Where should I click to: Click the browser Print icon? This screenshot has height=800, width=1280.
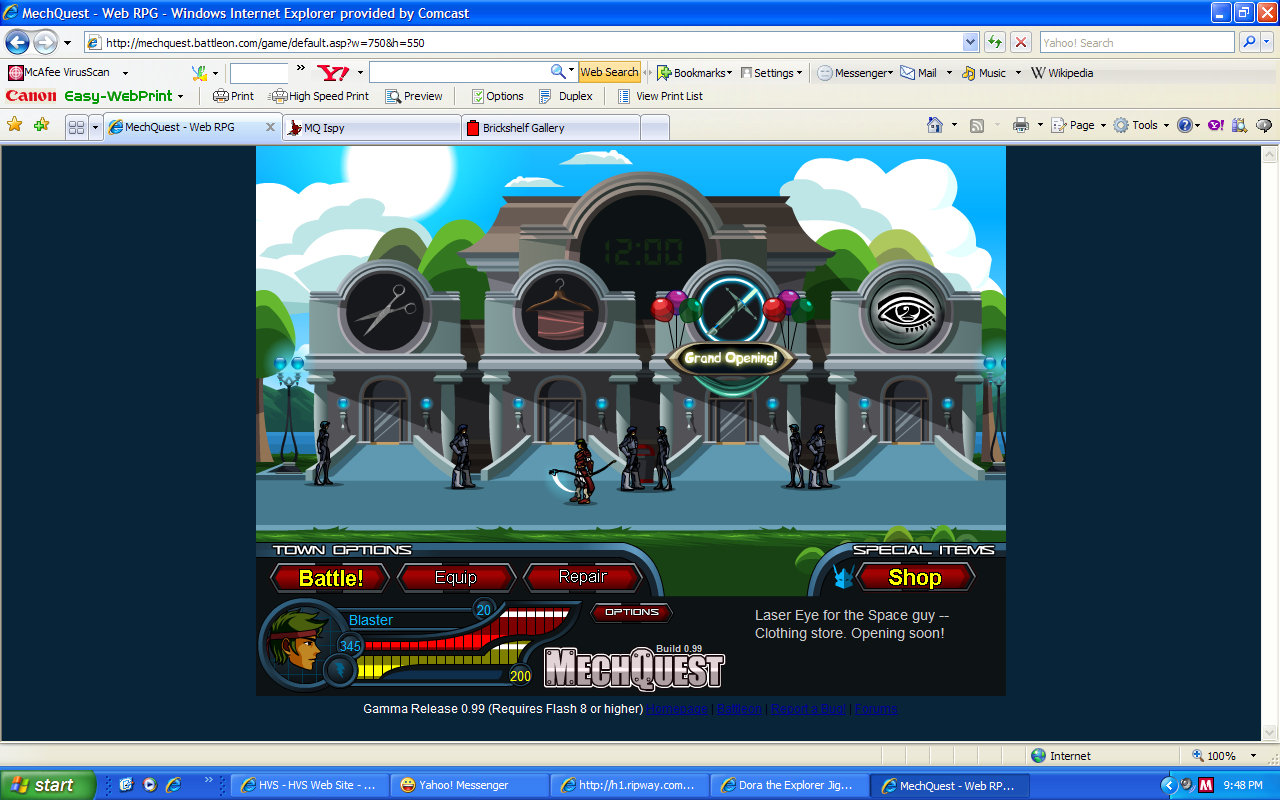1020,126
